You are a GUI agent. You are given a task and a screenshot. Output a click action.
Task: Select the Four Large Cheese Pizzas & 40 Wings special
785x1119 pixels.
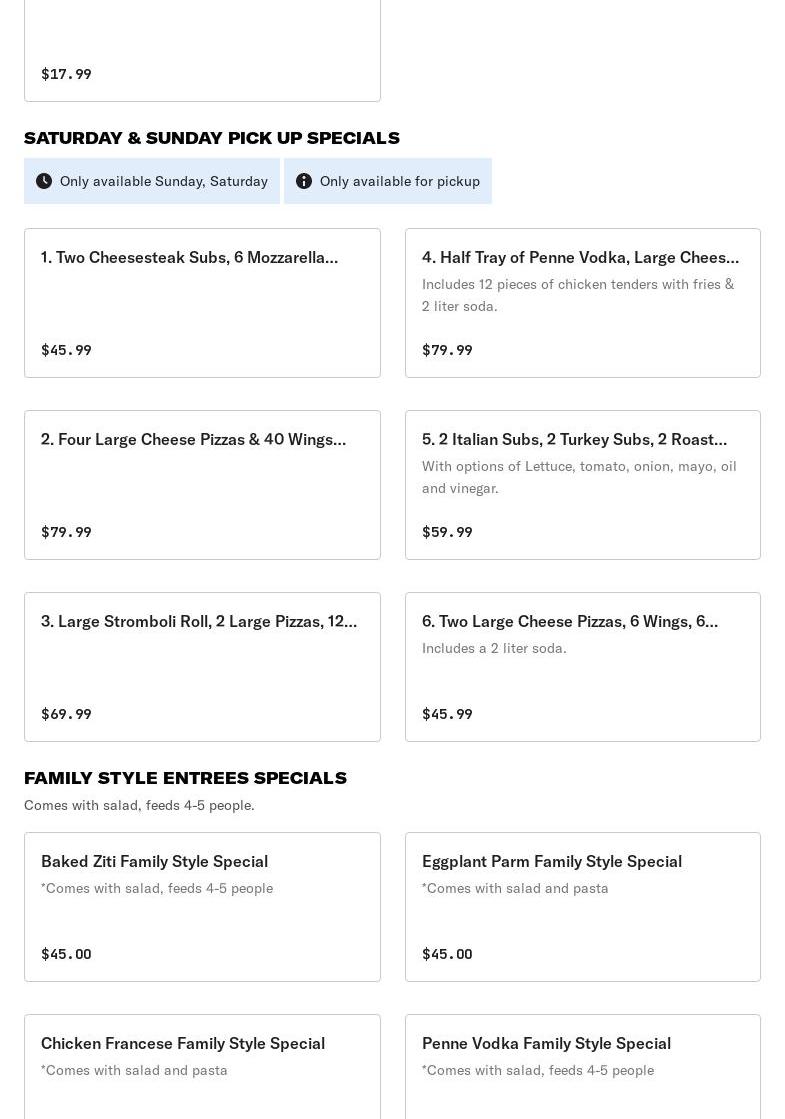pyautogui.click(x=202, y=484)
